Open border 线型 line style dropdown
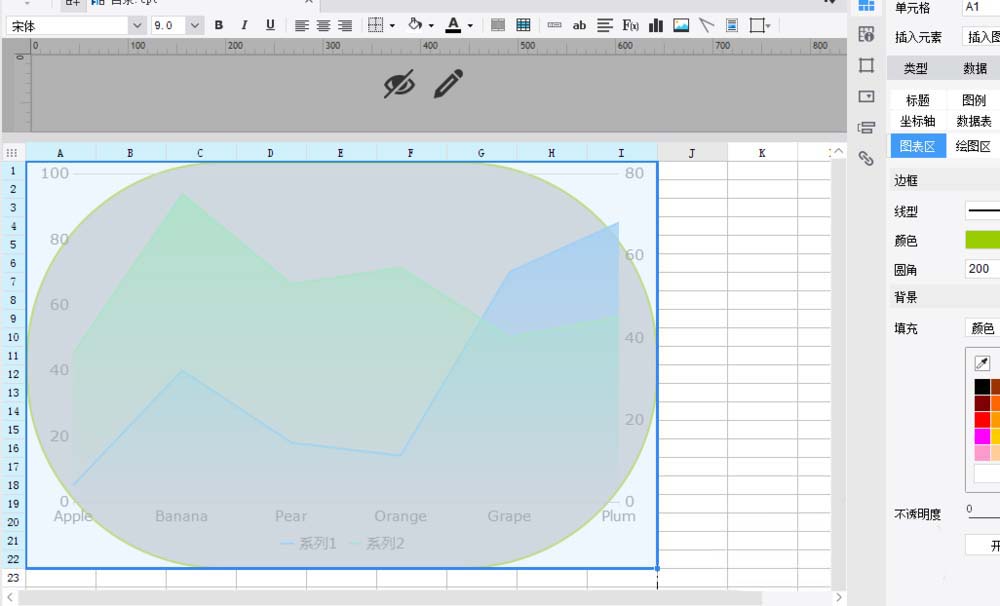The image size is (1000, 606). tap(983, 210)
